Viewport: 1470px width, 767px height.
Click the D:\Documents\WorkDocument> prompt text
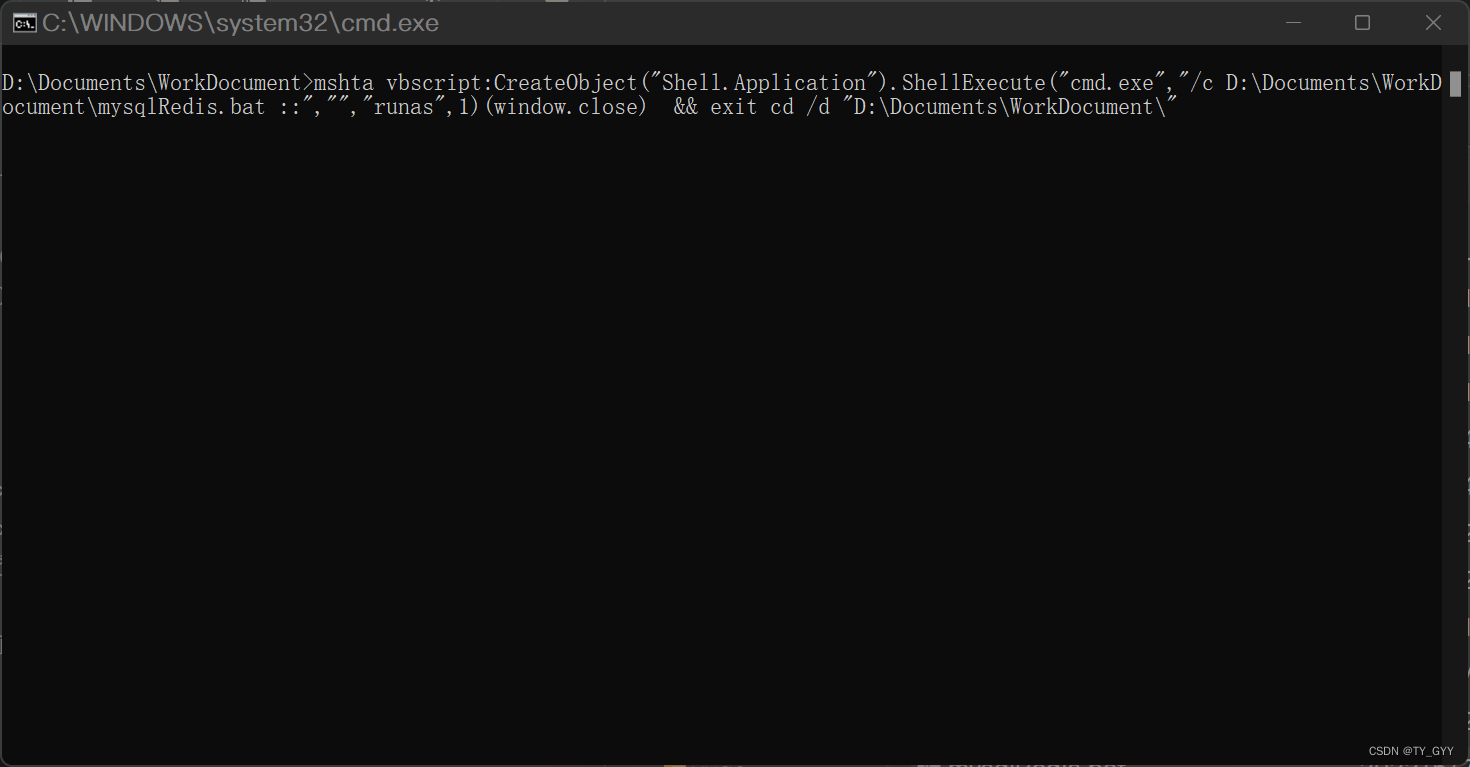point(157,83)
